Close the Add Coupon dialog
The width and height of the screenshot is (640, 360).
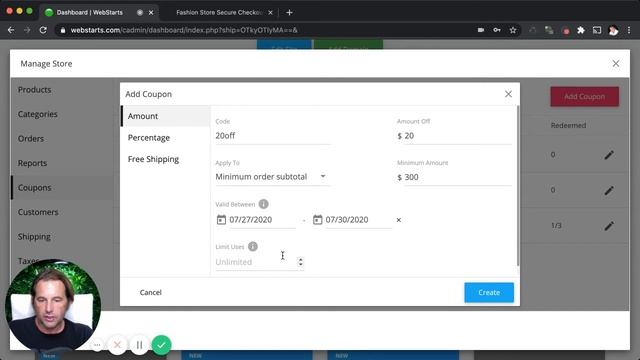coord(508,94)
